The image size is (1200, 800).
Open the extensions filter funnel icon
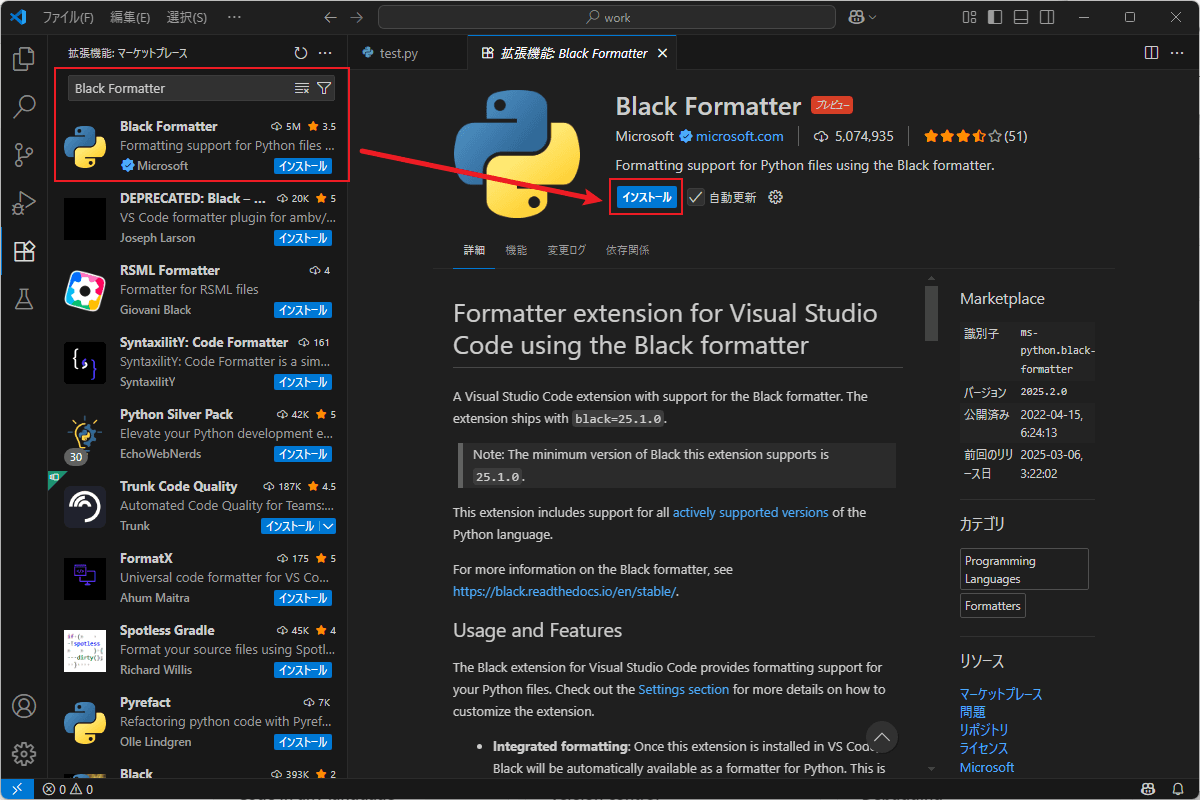(323, 88)
